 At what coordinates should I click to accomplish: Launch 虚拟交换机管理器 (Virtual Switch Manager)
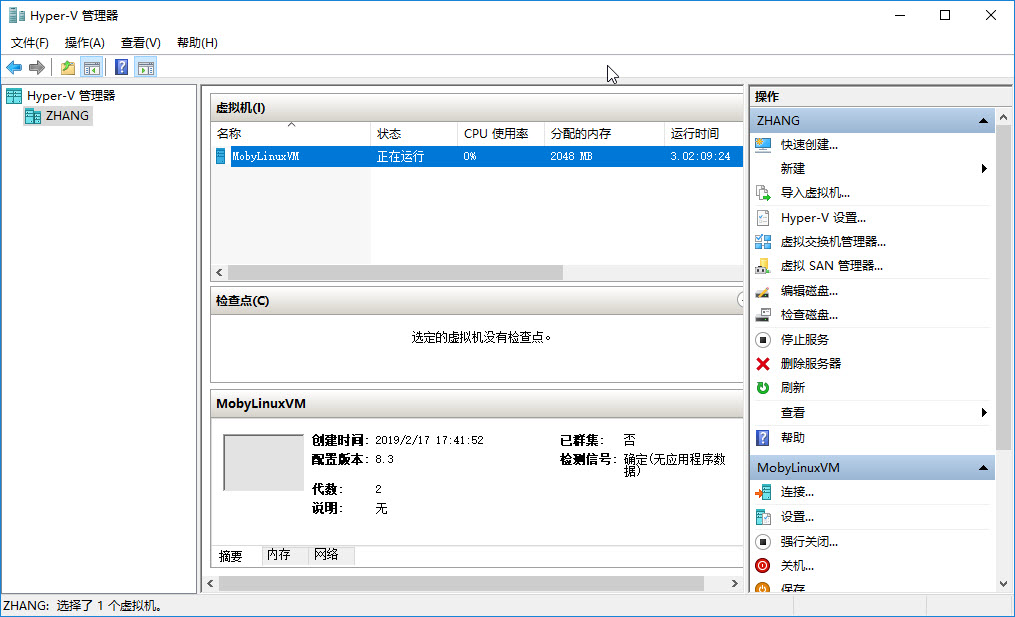763,242
